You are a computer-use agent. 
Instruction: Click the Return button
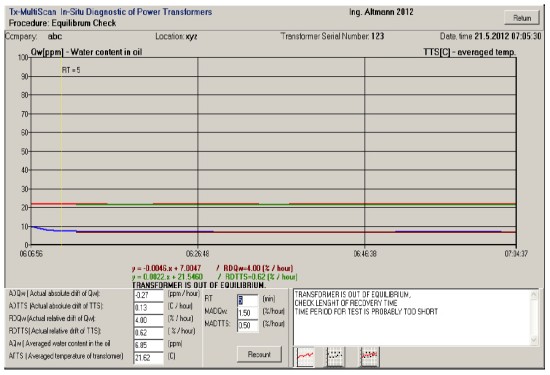pyautogui.click(x=522, y=18)
